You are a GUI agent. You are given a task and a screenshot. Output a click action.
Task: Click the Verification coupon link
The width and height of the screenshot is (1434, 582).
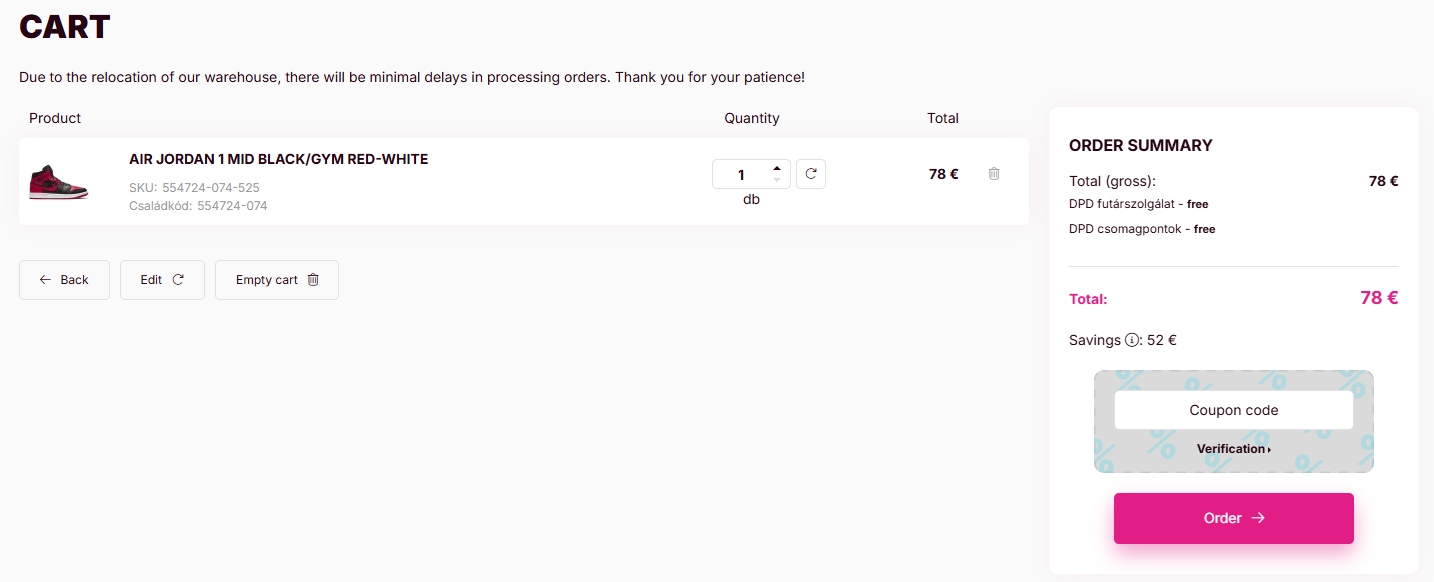[x=1233, y=449]
